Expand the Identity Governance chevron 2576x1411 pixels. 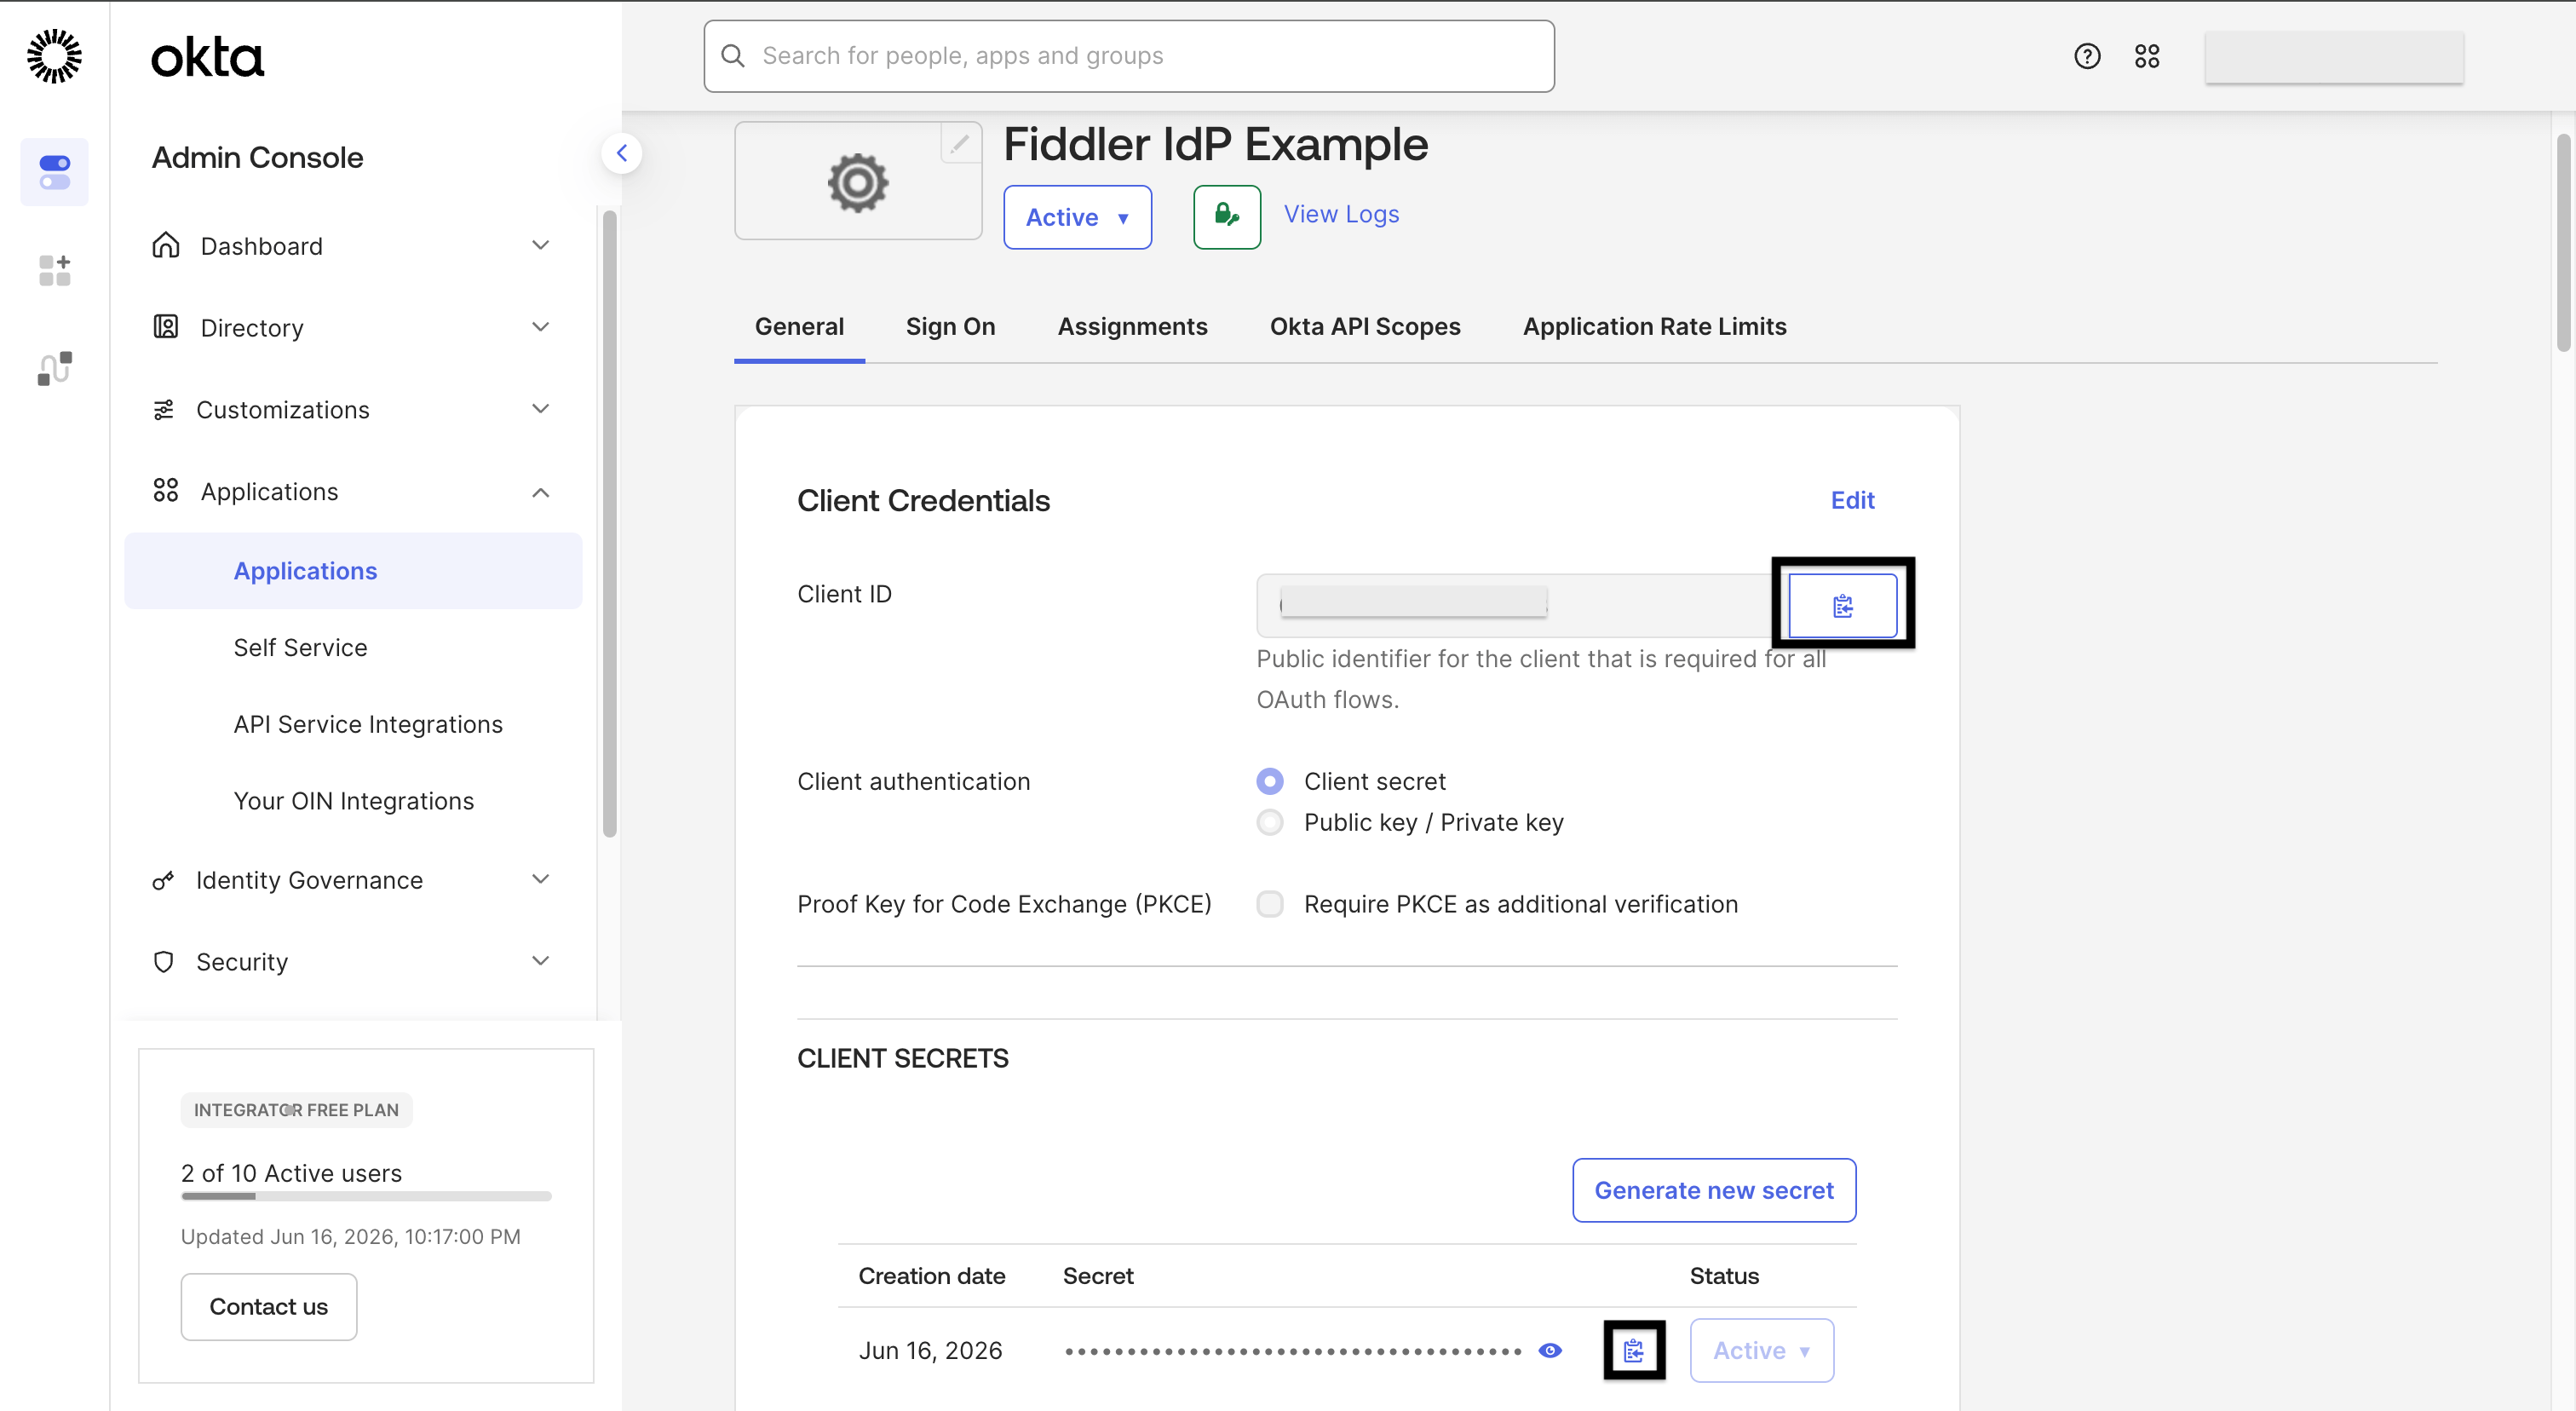tap(540, 879)
